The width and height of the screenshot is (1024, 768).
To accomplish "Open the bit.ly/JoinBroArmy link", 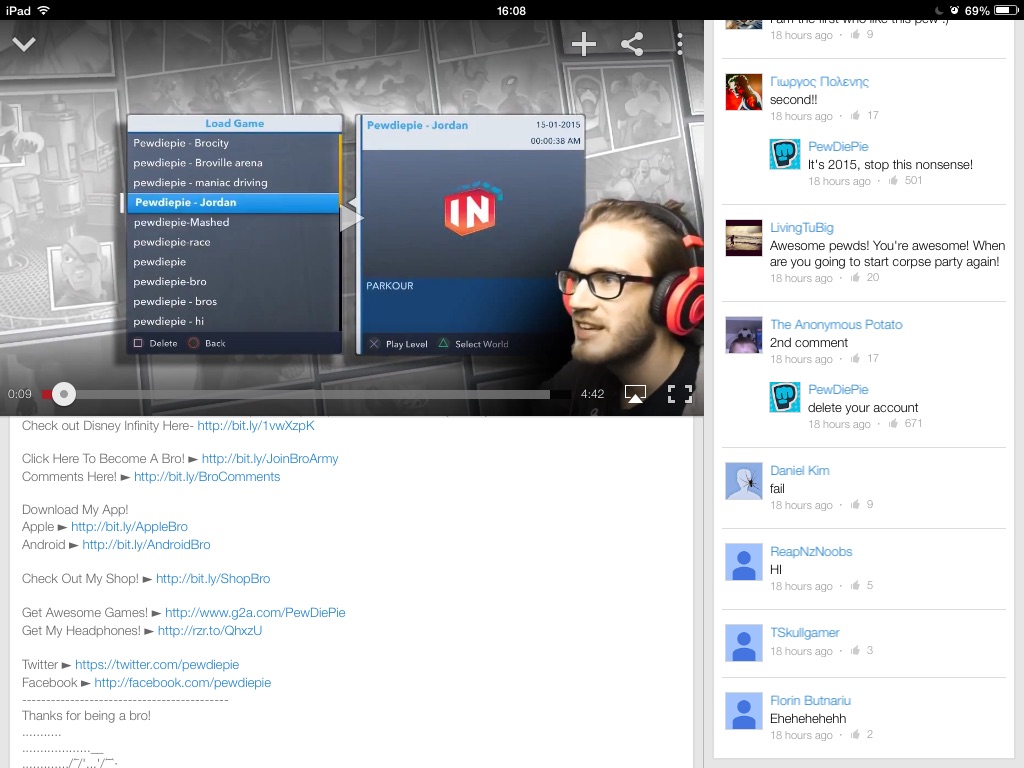I will click(270, 459).
